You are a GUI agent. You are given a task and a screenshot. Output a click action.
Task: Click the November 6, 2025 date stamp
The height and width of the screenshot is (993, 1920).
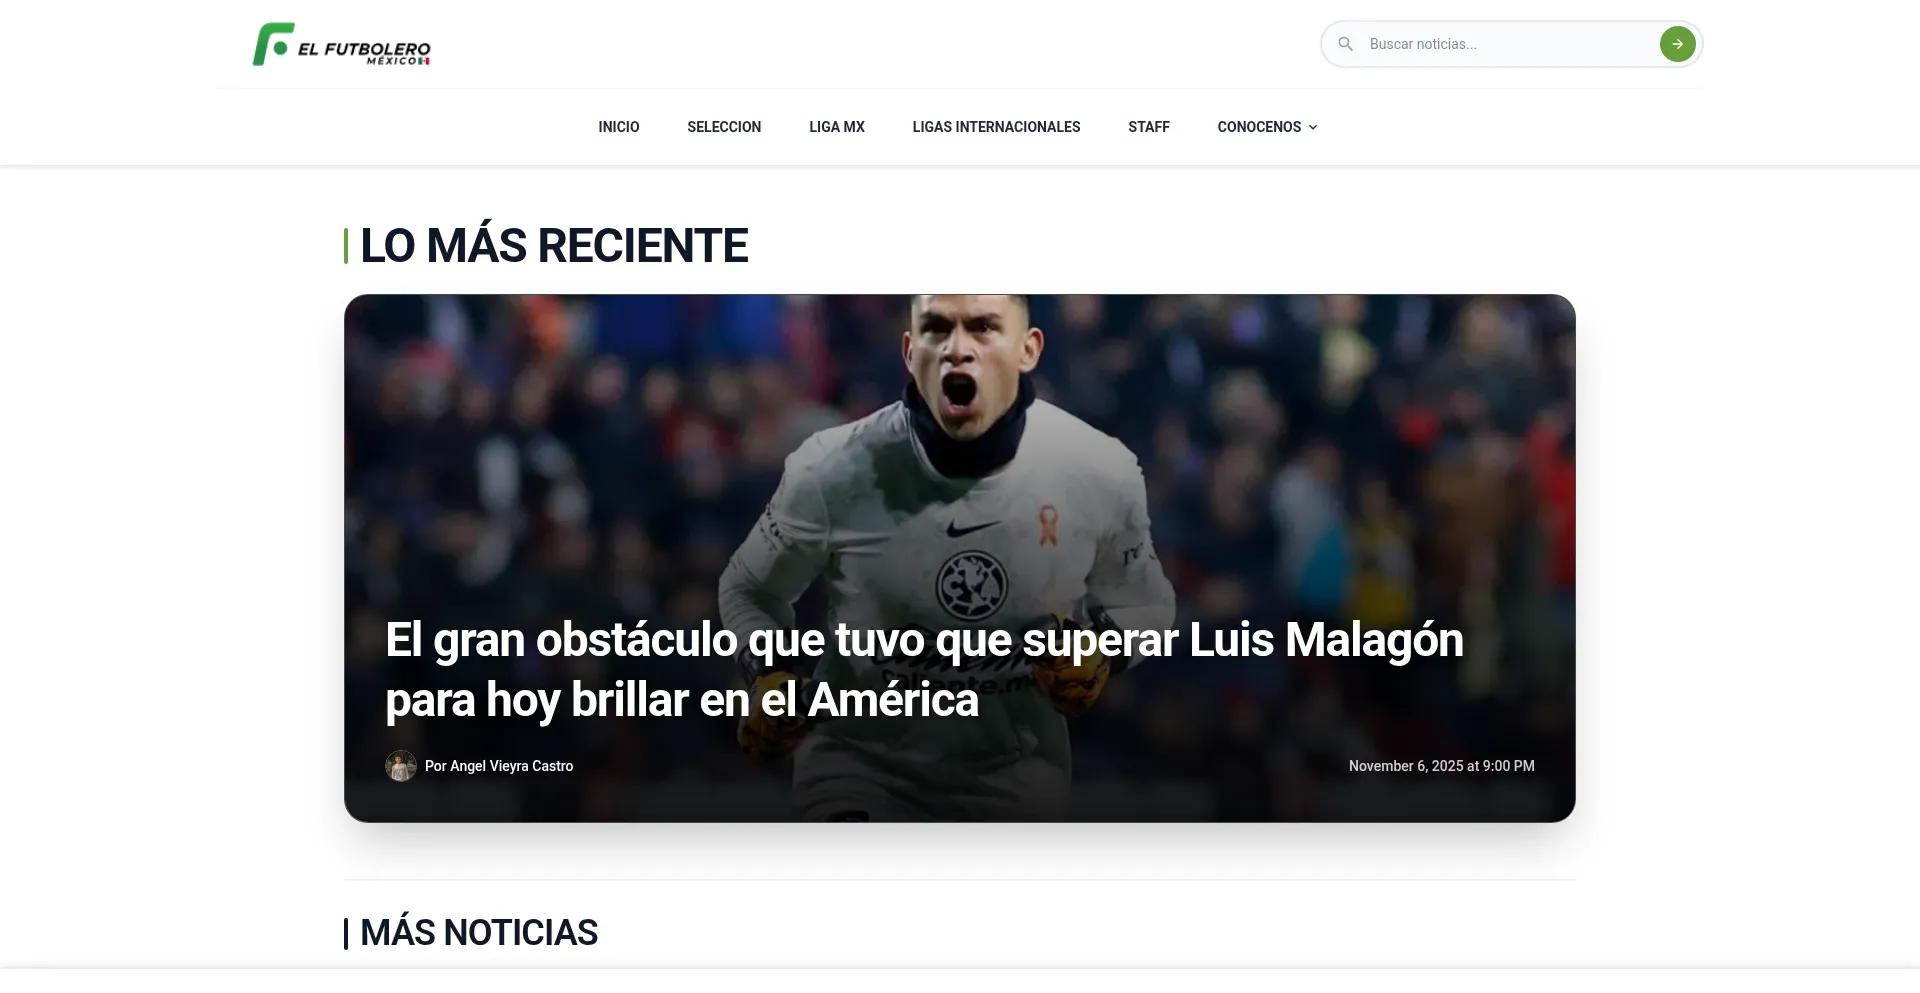(1441, 766)
